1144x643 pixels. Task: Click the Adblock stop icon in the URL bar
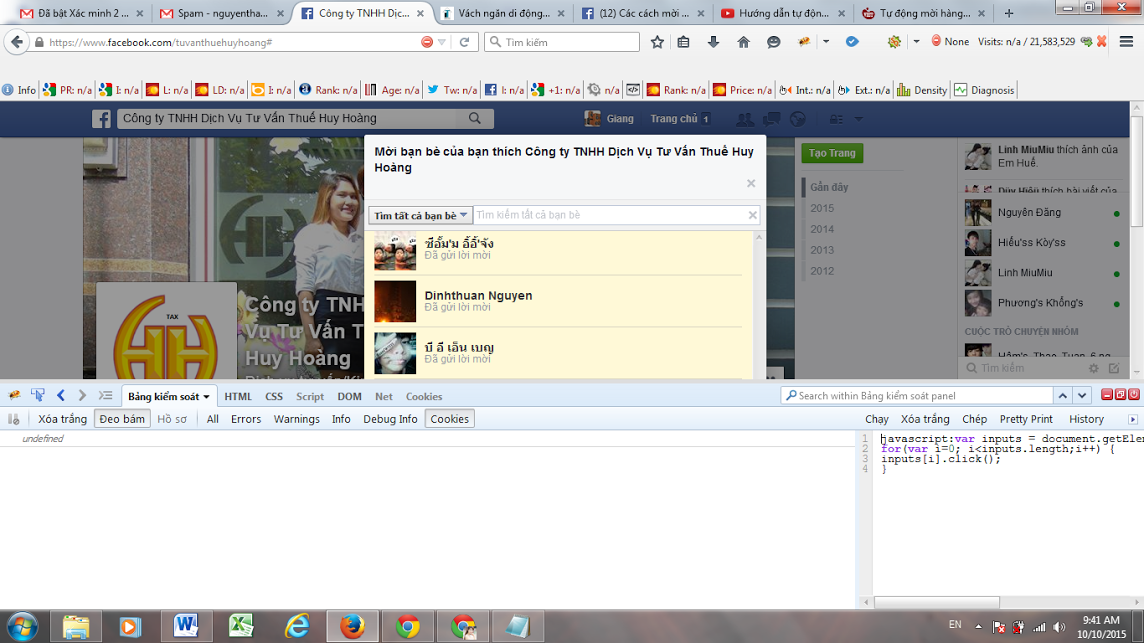click(427, 42)
